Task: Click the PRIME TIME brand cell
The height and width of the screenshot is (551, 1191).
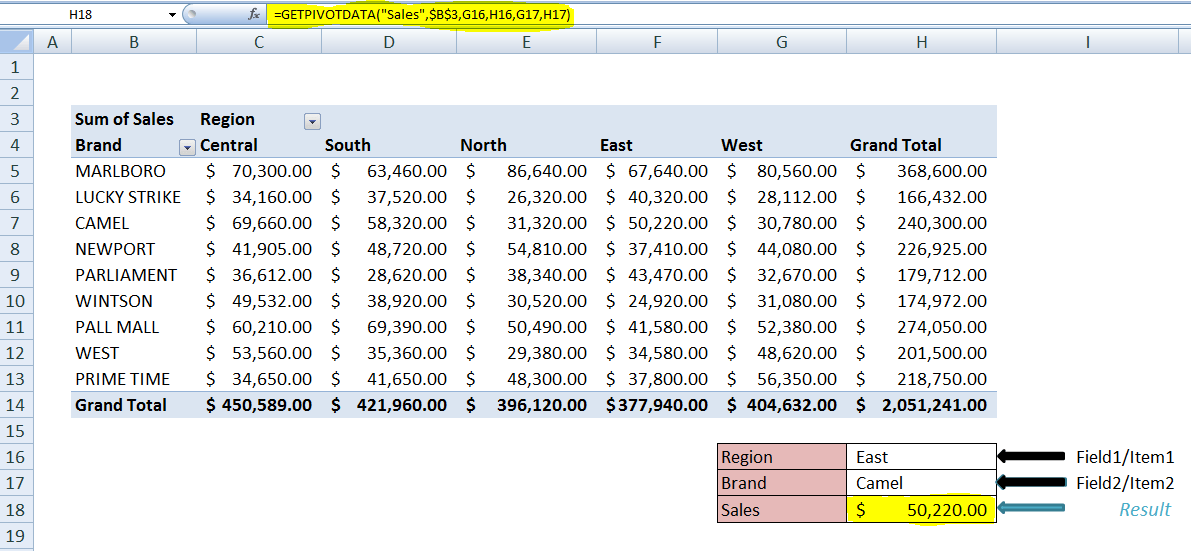Action: (134, 379)
